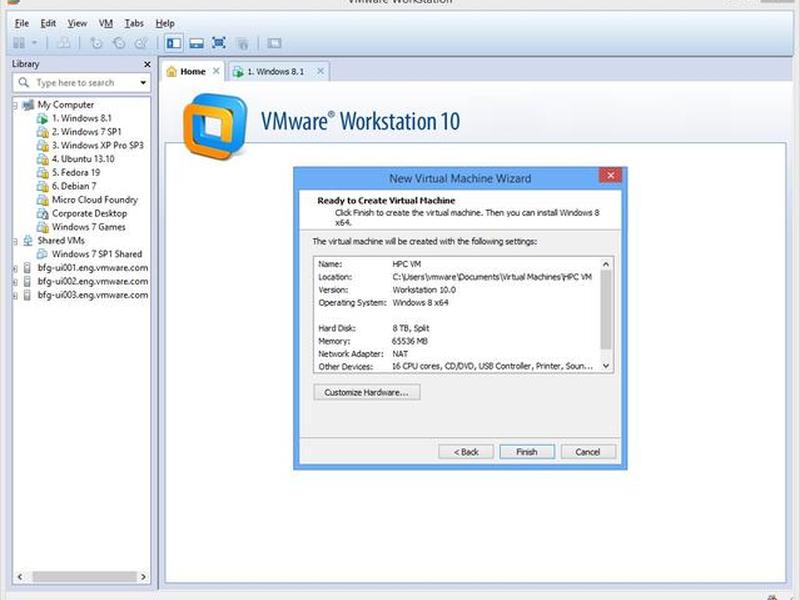Click the bfg-ui003.eng.vmware.com server icon
The height and width of the screenshot is (600, 800).
[28, 295]
